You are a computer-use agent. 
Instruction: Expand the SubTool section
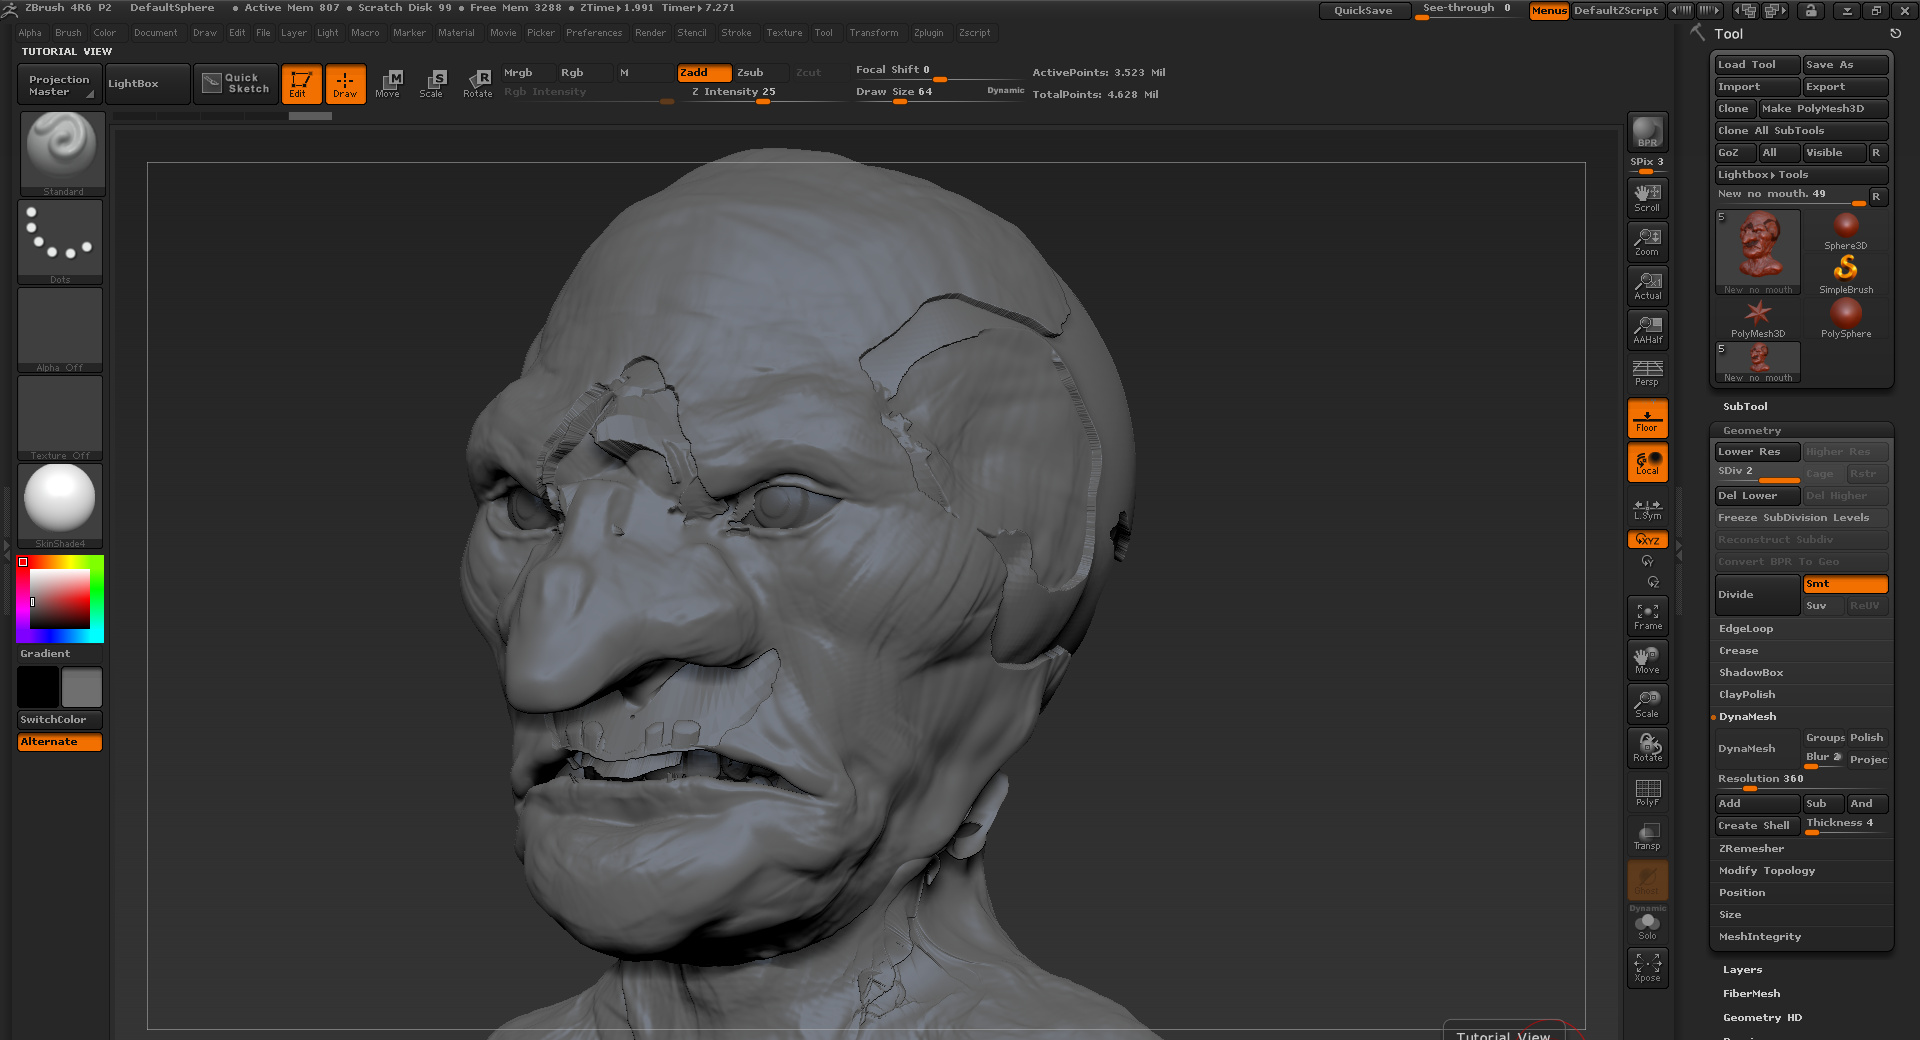1745,407
